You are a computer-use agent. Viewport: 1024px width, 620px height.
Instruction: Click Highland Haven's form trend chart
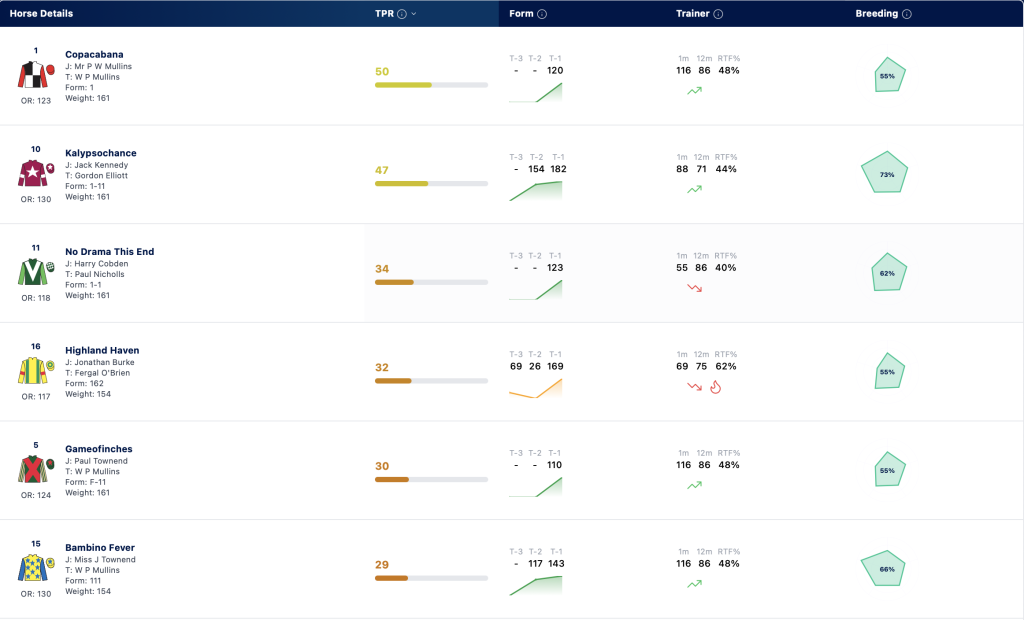click(536, 388)
